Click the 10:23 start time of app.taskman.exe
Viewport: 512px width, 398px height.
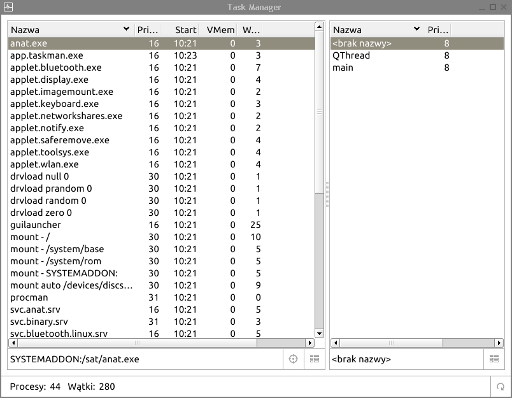point(185,55)
